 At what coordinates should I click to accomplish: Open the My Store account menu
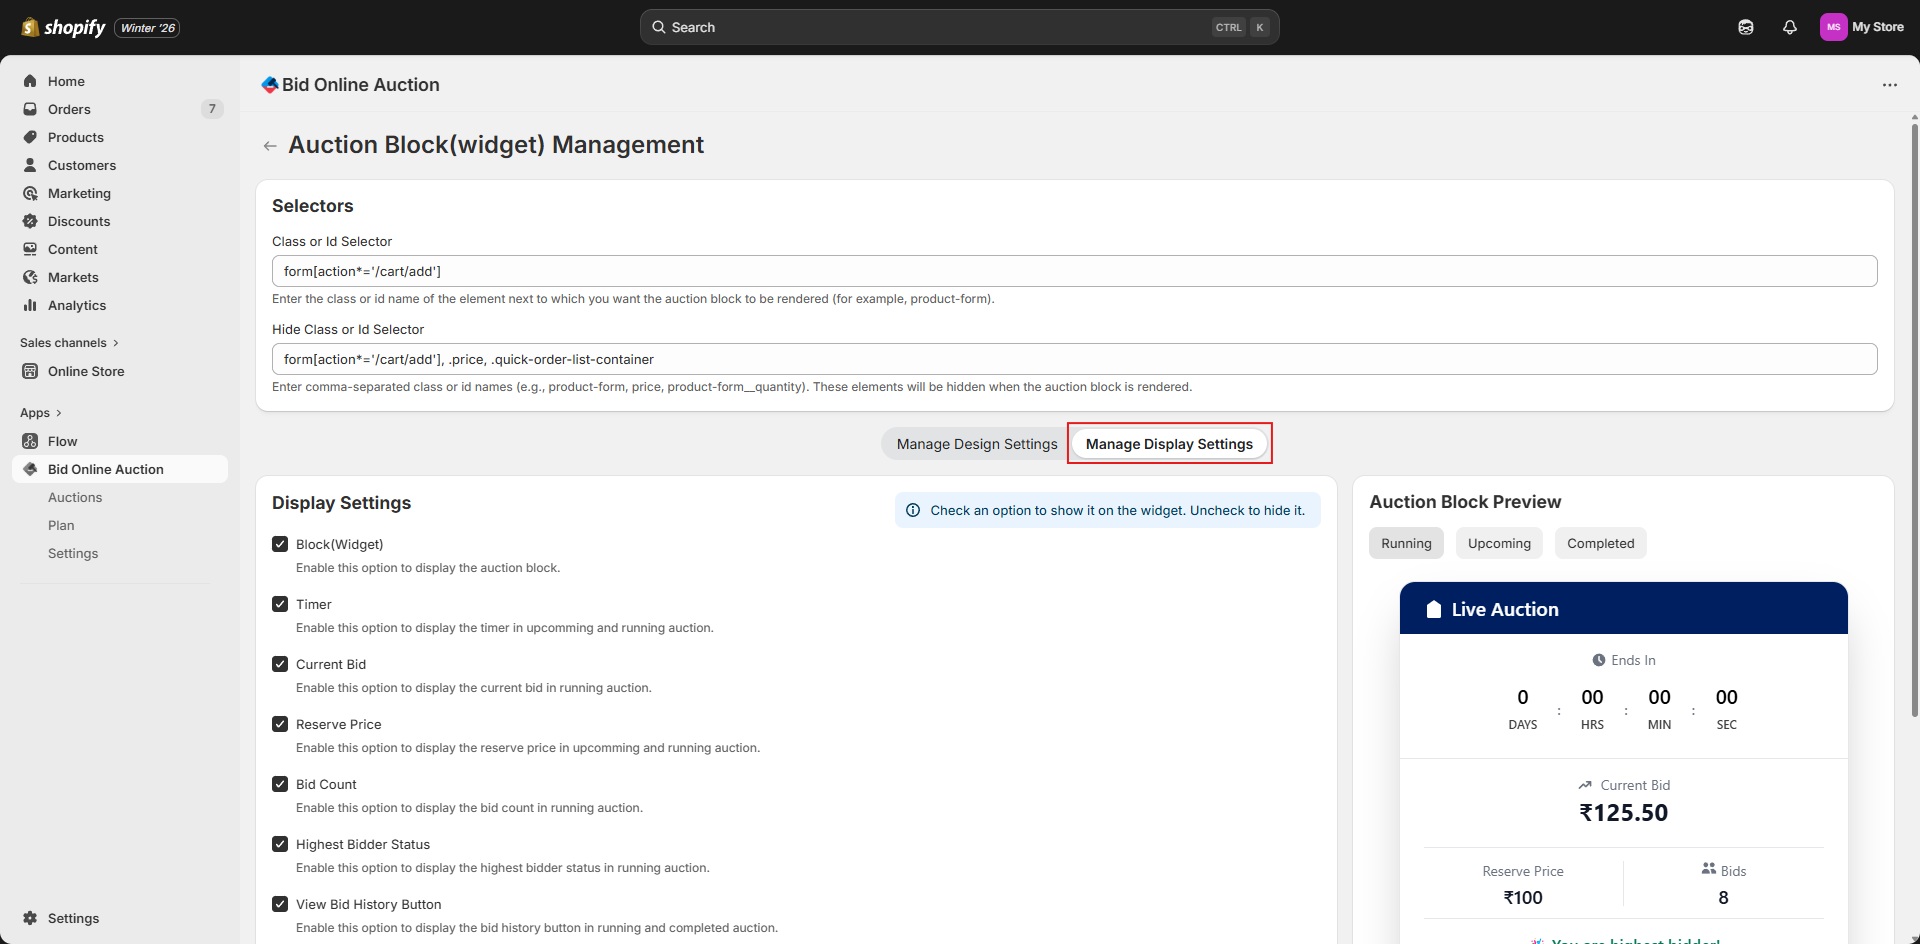[x=1861, y=27]
